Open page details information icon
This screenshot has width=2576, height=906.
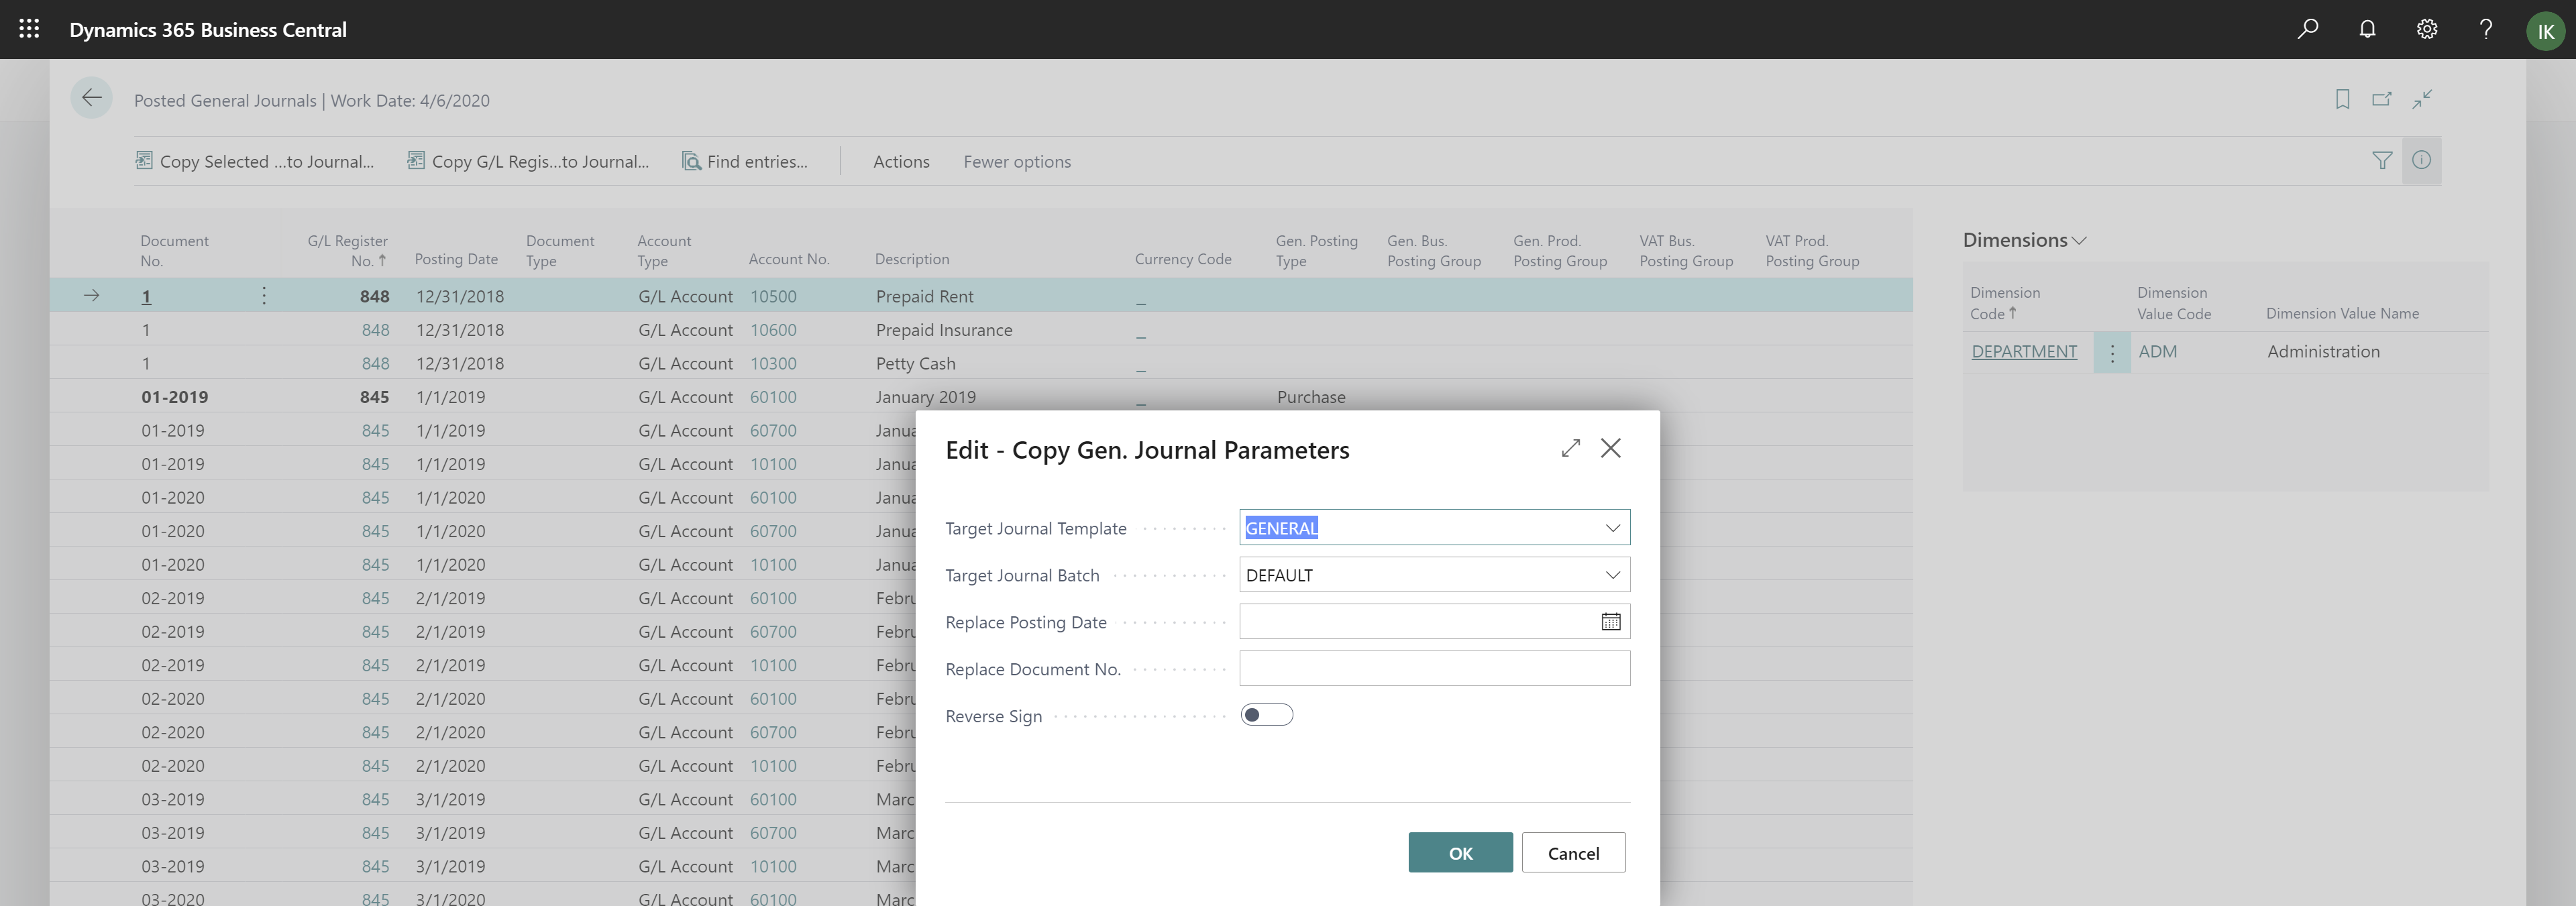click(2421, 160)
